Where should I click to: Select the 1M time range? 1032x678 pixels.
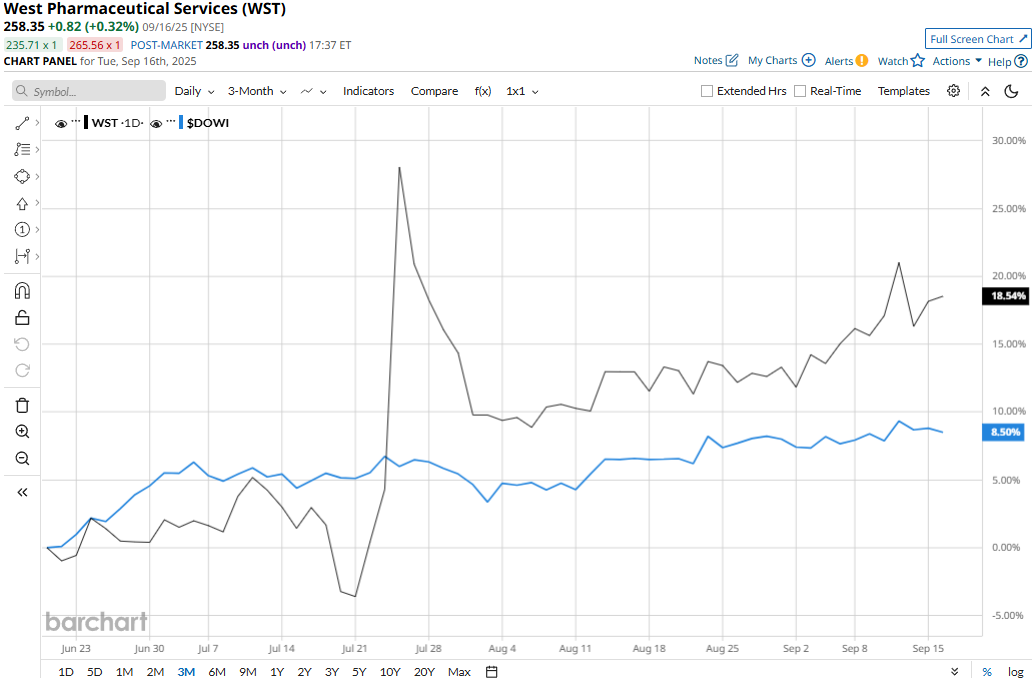[124, 671]
